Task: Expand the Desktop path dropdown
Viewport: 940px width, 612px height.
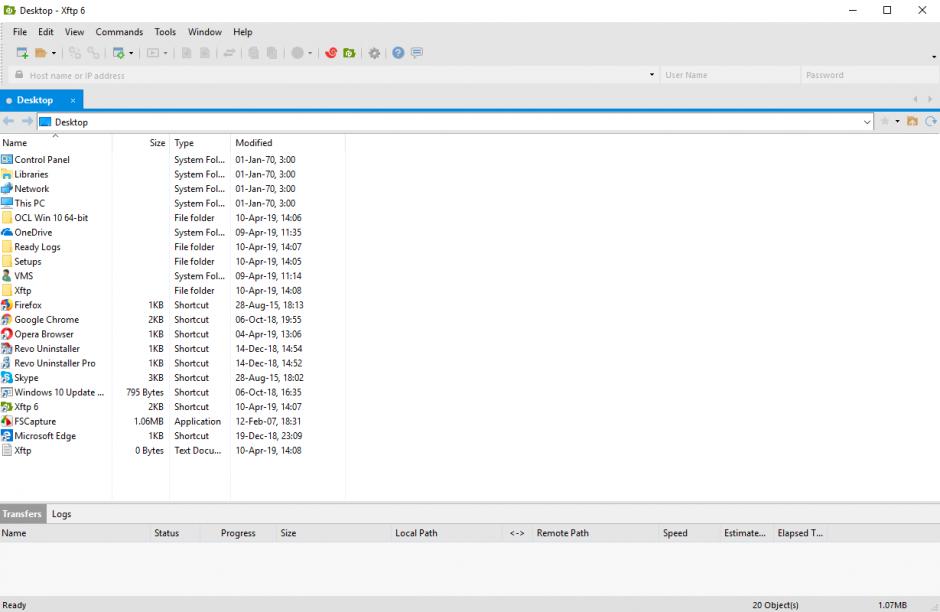Action: point(867,122)
